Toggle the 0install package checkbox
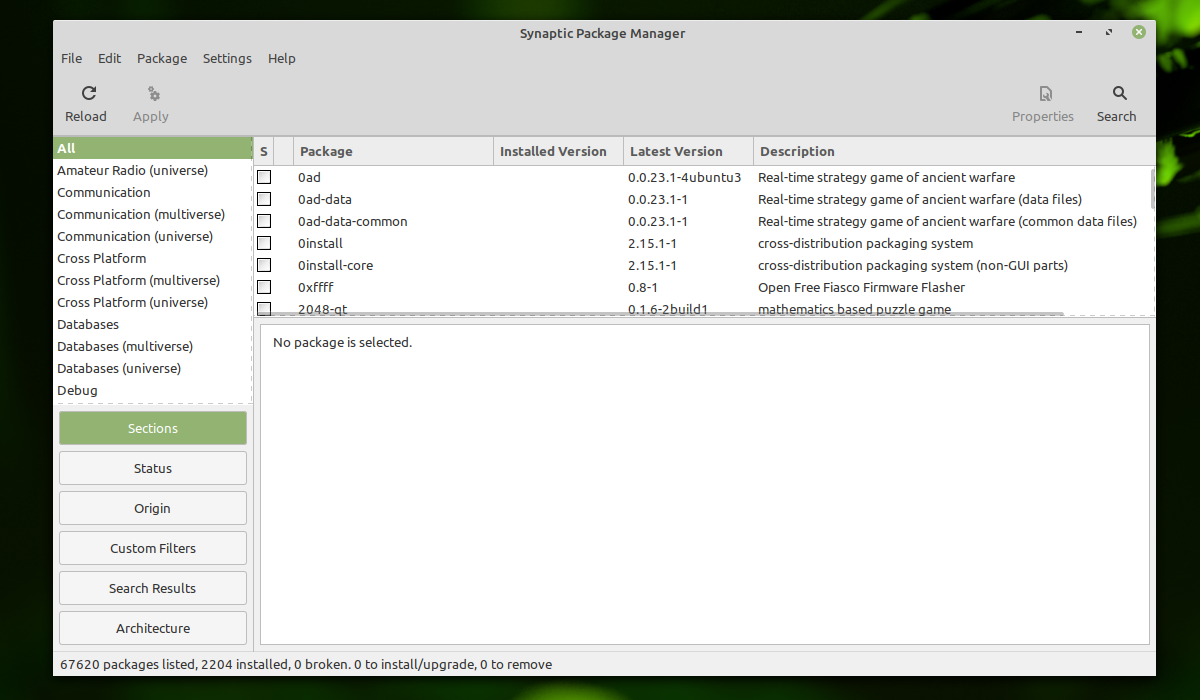This screenshot has width=1200, height=700. point(264,243)
